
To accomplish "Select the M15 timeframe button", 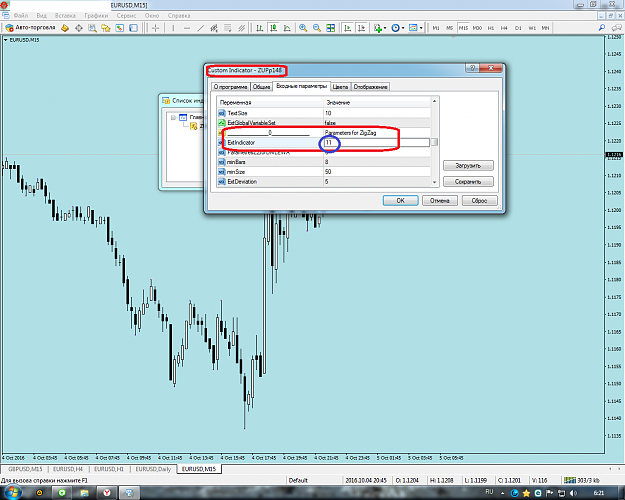I will [463, 28].
